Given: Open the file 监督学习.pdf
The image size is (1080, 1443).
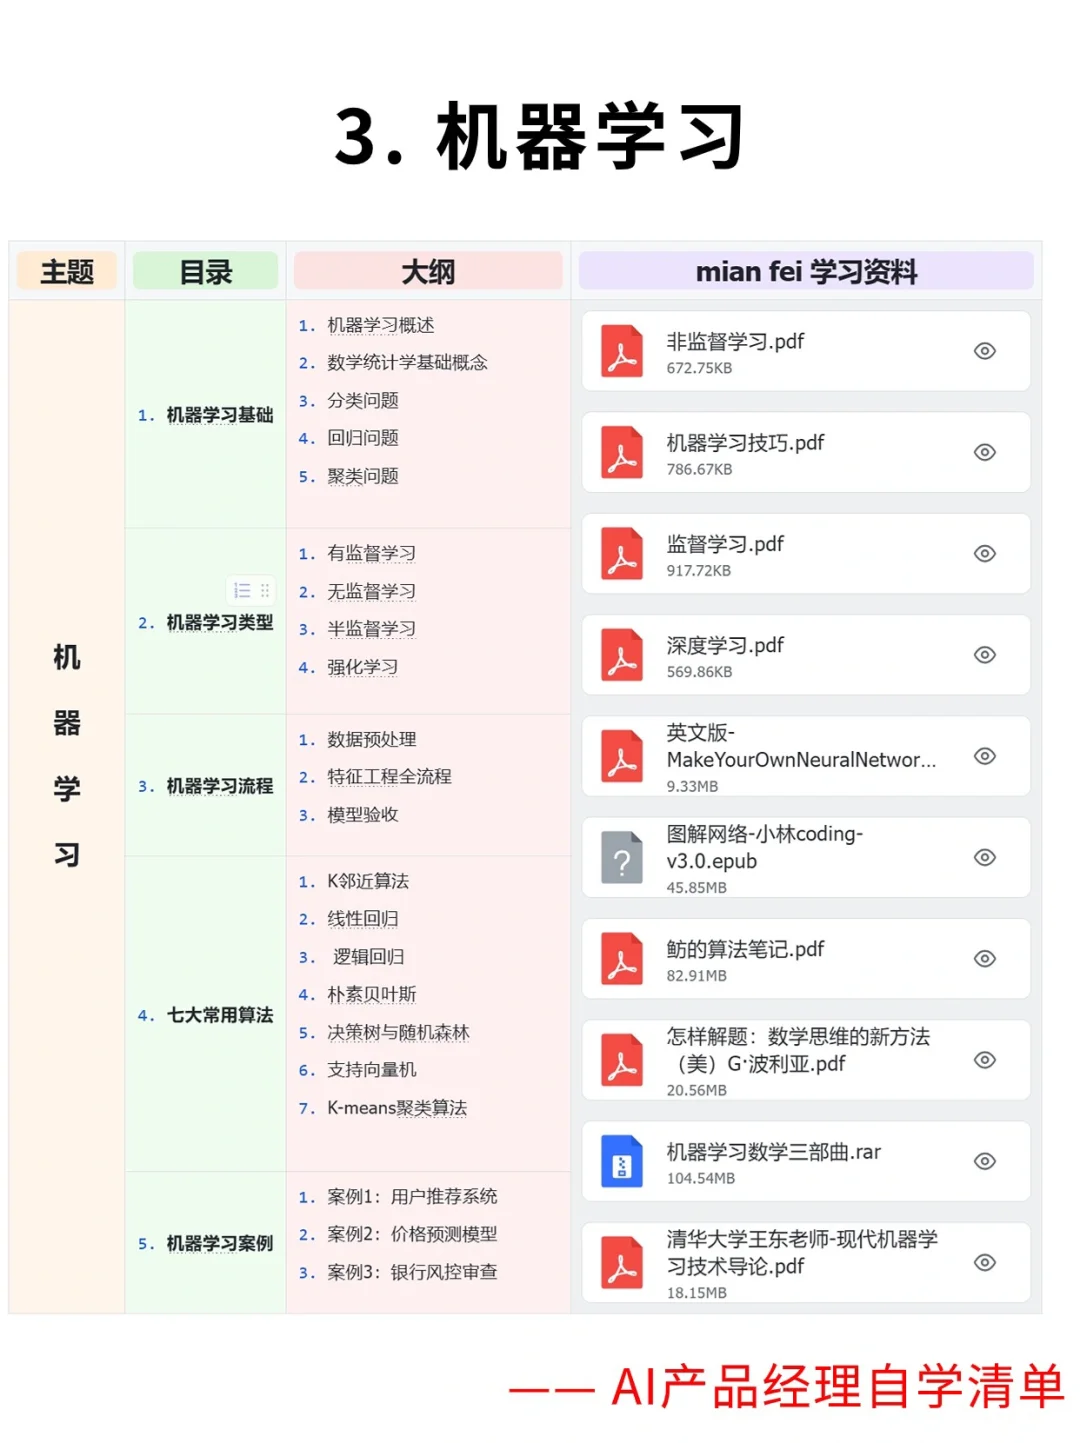Looking at the screenshot, I should [806, 553].
